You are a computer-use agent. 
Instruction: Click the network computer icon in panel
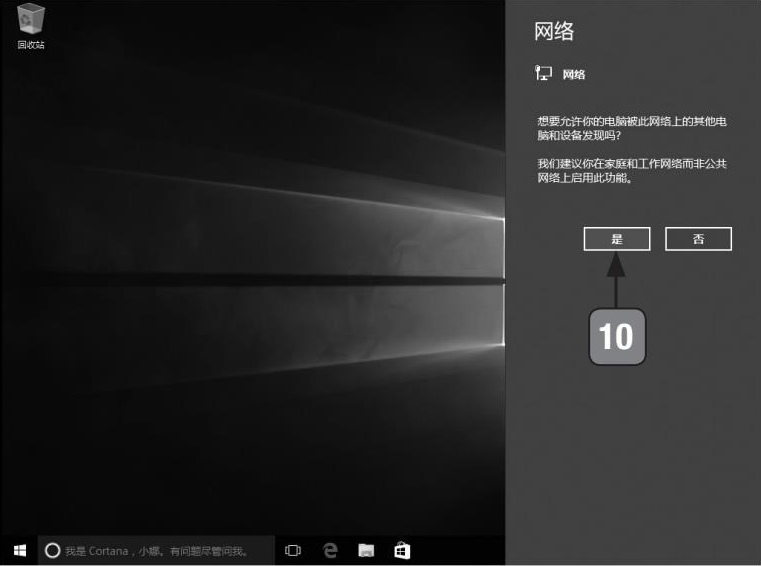pos(543,73)
